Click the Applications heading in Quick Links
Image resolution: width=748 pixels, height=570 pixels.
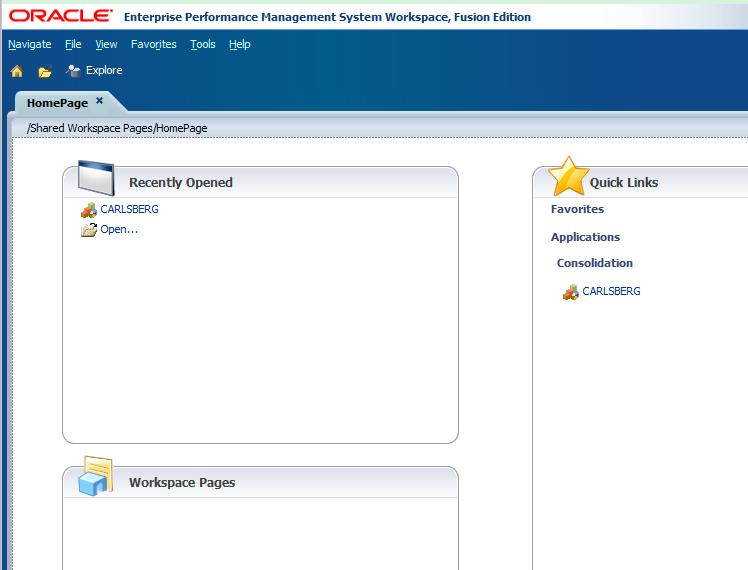[x=585, y=237]
